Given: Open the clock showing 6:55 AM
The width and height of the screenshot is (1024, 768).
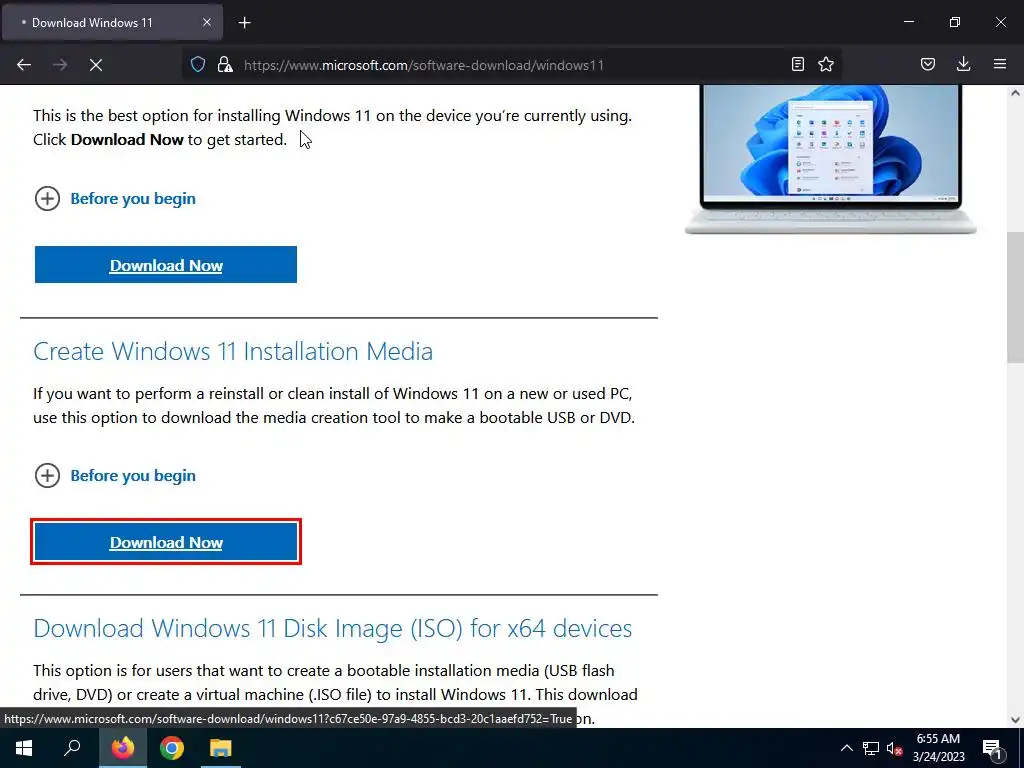Looking at the screenshot, I should 938,748.
